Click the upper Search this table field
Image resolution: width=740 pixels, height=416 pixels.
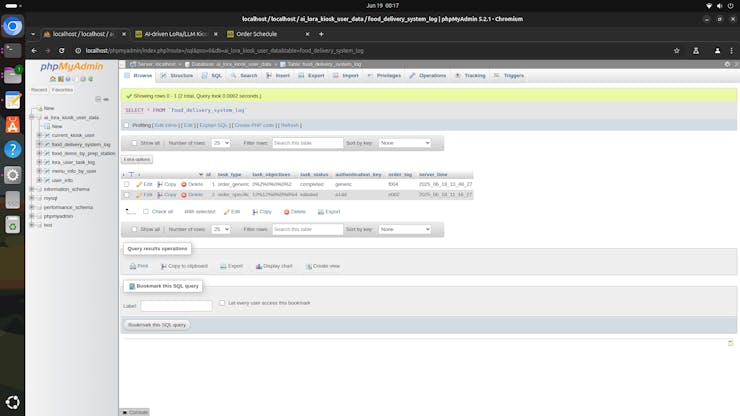[307, 143]
